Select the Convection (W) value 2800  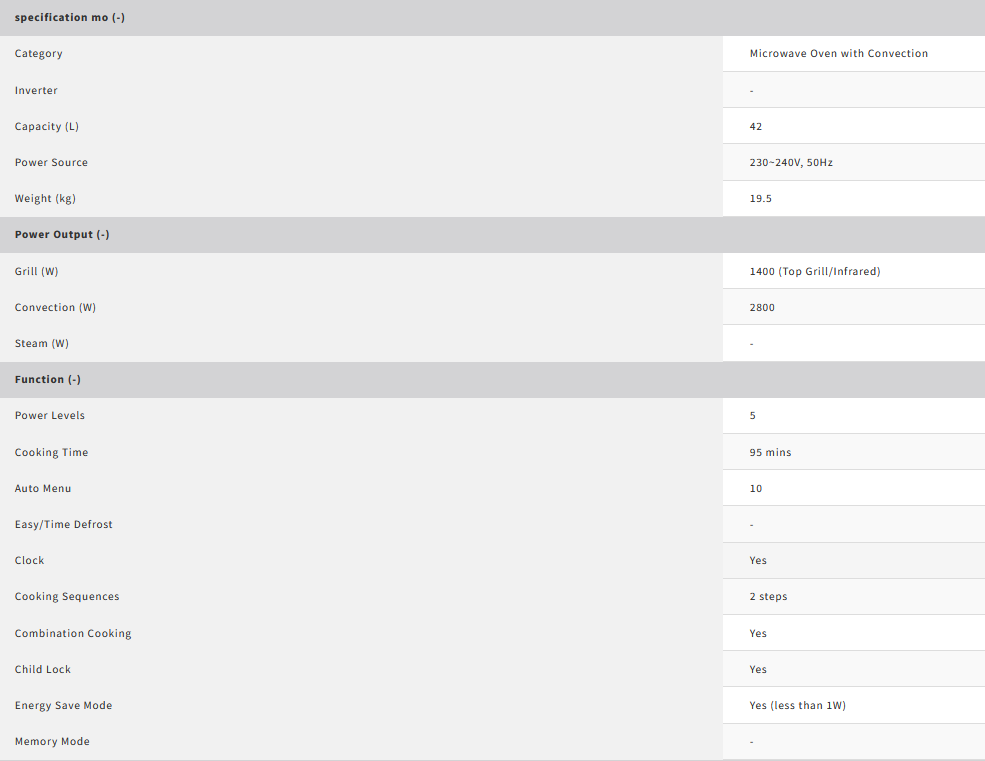click(762, 308)
